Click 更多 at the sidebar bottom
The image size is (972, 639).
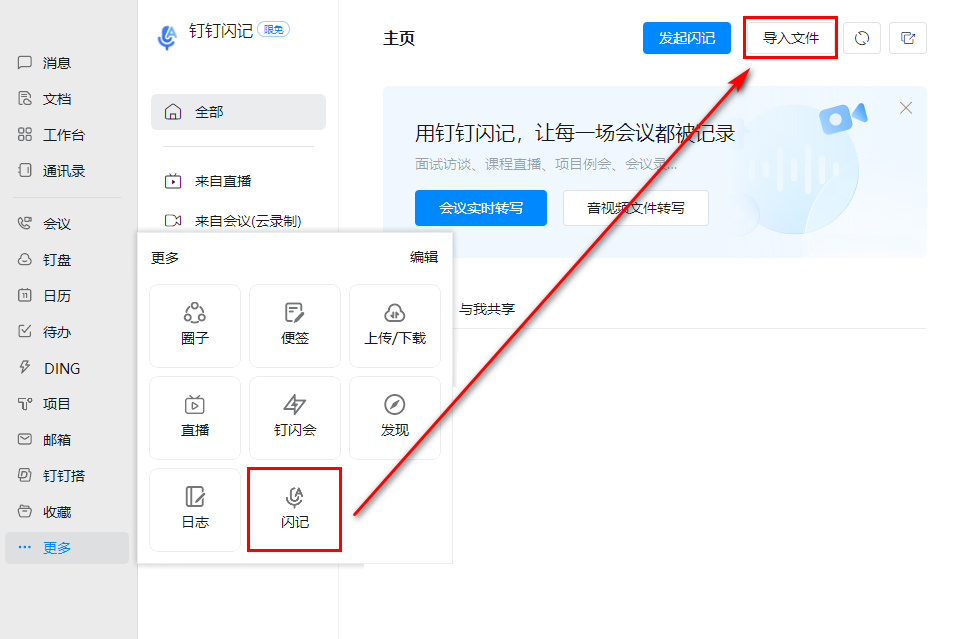[67, 548]
